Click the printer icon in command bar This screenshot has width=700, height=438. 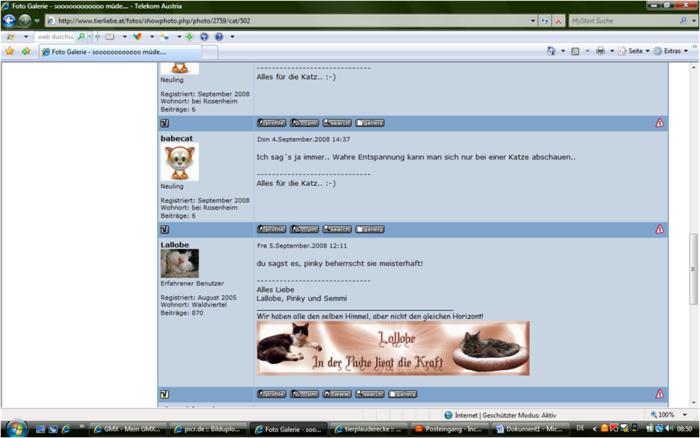click(600, 51)
